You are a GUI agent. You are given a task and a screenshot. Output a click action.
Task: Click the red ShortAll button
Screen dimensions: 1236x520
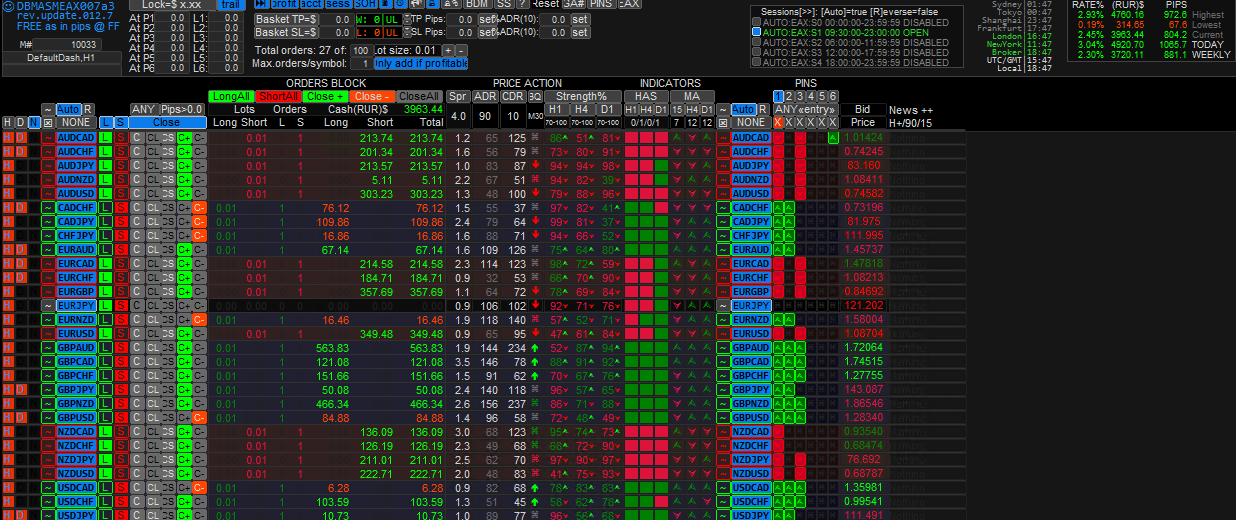[278, 96]
